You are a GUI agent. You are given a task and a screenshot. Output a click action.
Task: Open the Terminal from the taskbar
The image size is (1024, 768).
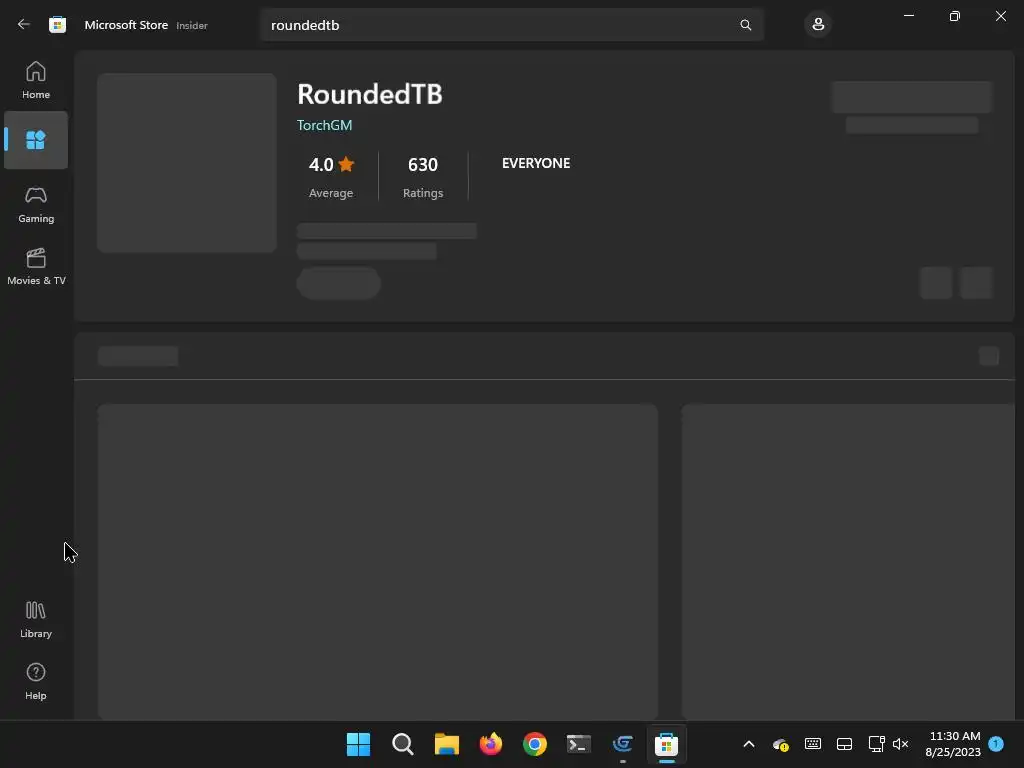click(579, 744)
